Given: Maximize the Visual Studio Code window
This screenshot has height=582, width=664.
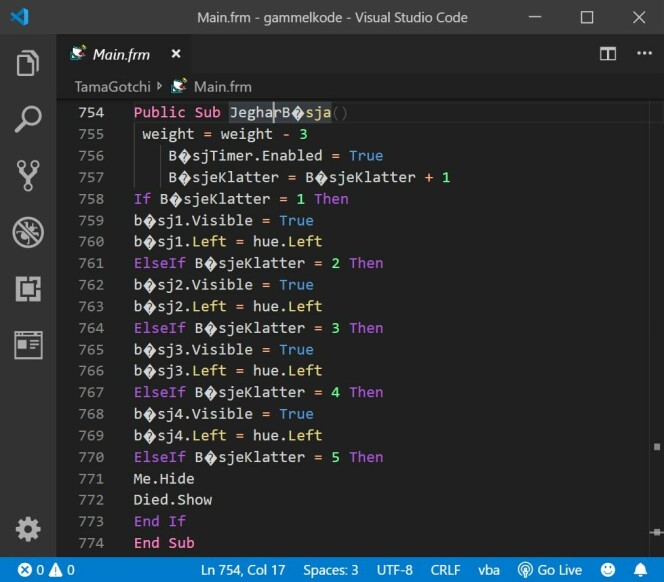Looking at the screenshot, I should (587, 17).
